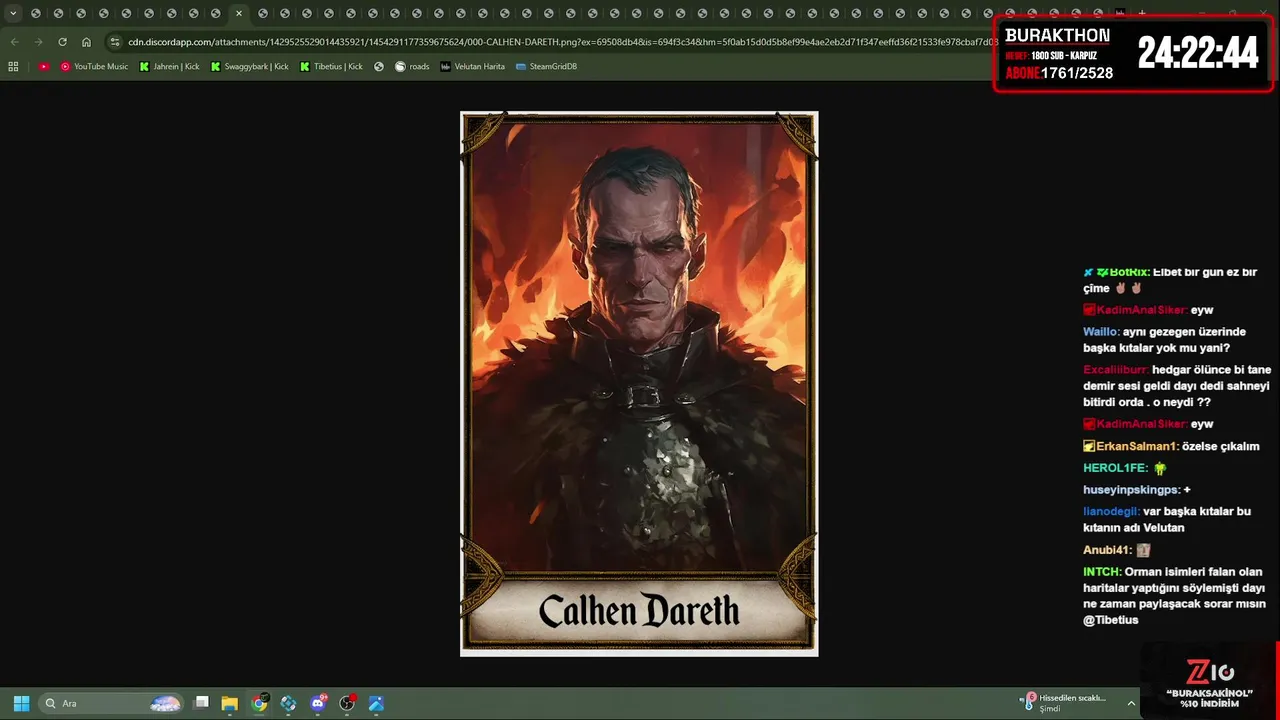Screen dimensions: 1280x720
Task: Open File Explorer from the taskbar
Action: [x=230, y=703]
